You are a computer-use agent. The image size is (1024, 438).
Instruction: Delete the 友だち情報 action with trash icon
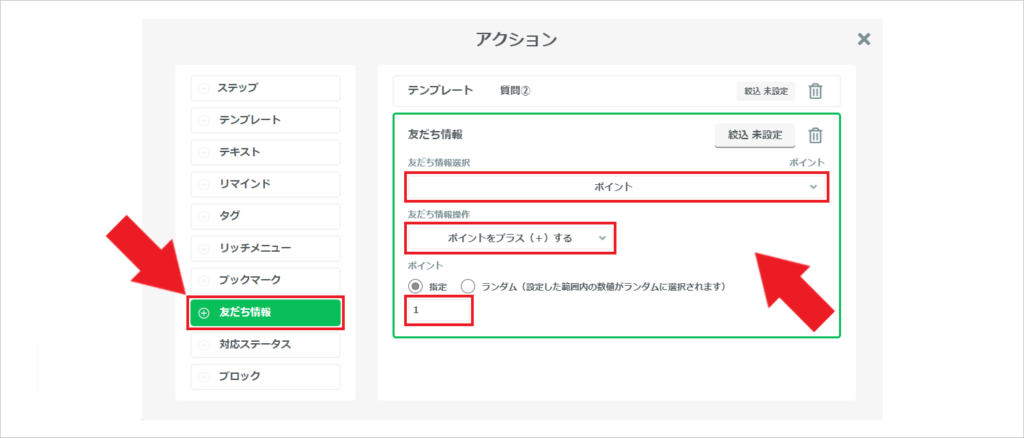815,136
